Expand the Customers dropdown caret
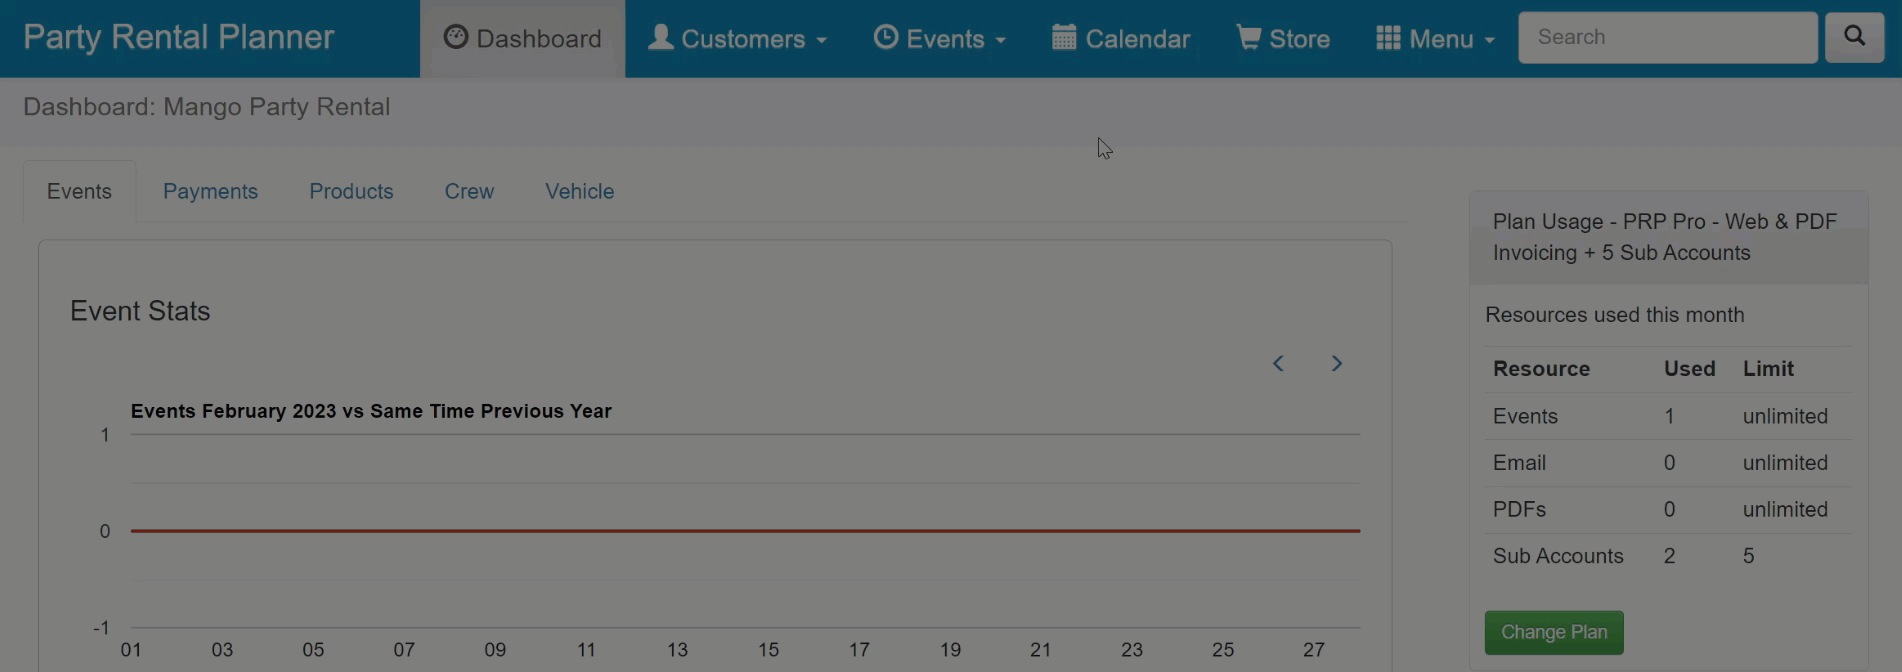 tap(822, 41)
